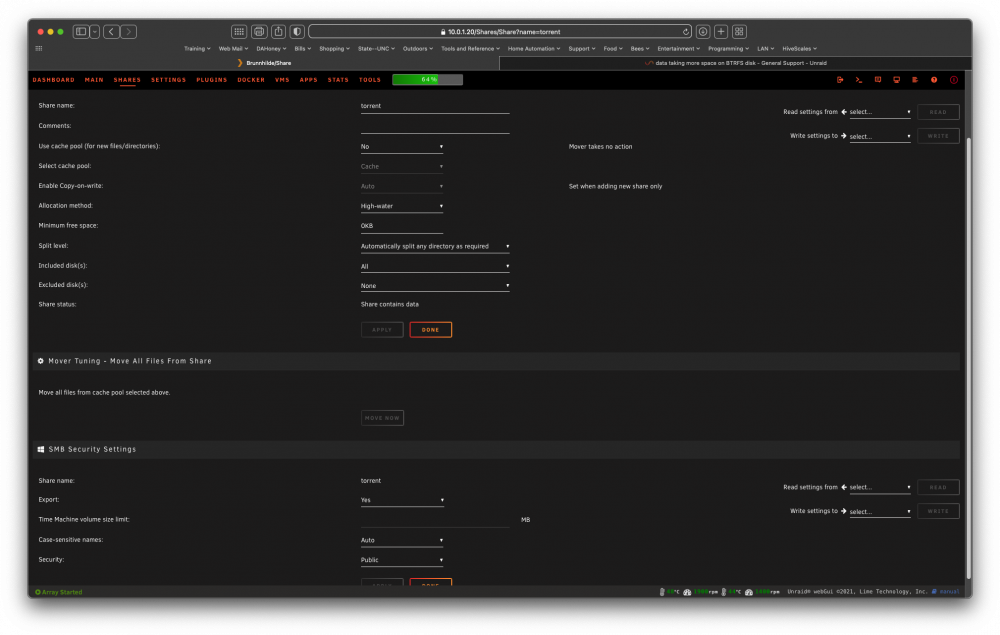Open Safari downloads icon

(703, 31)
